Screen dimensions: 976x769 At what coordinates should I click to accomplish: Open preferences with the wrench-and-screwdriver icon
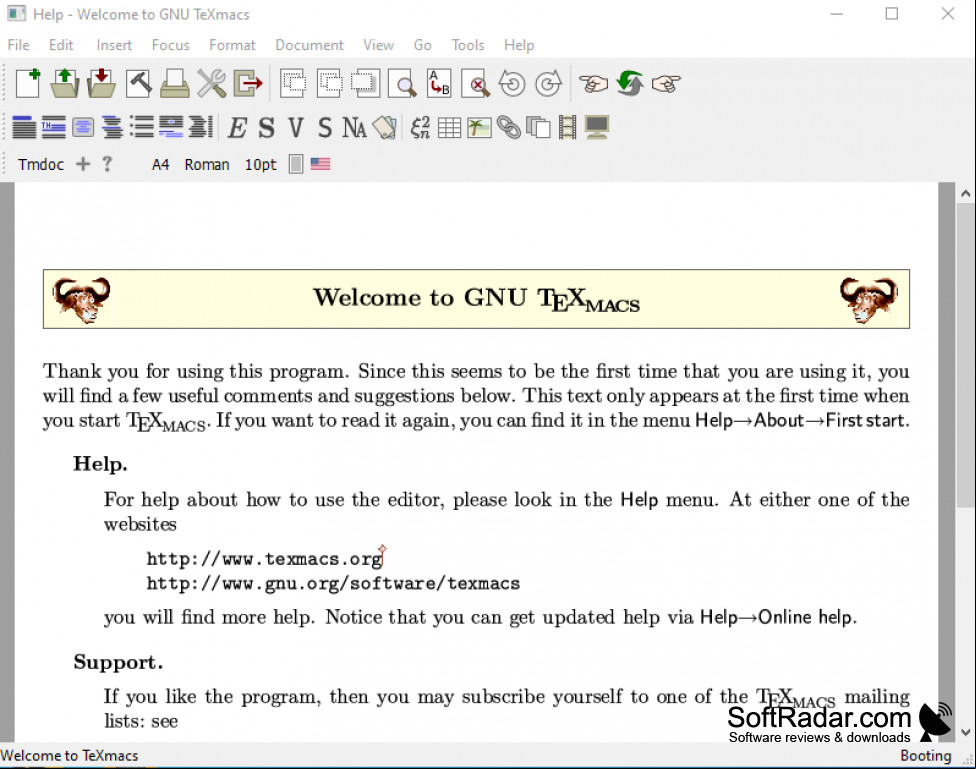click(x=212, y=83)
